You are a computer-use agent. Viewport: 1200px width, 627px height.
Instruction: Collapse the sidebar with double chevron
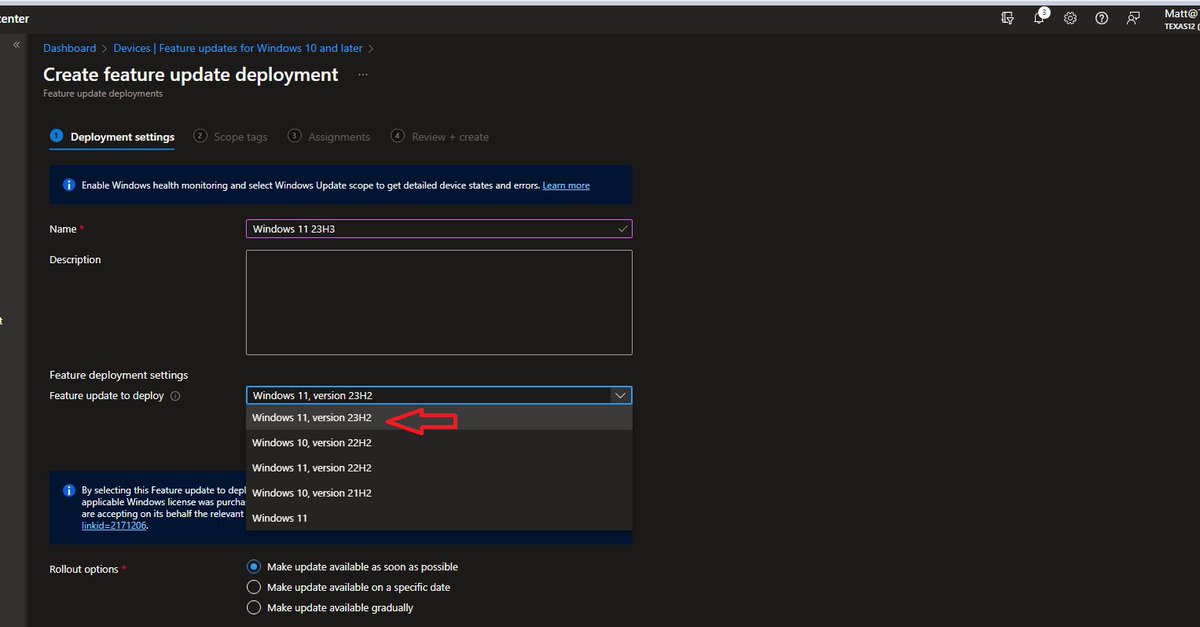coord(16,45)
